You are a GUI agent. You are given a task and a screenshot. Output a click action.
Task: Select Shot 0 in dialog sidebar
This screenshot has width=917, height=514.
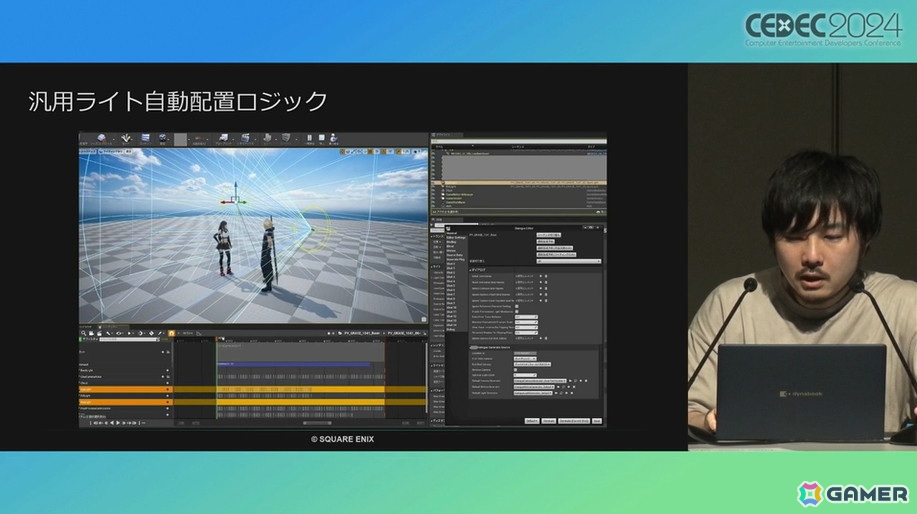(x=451, y=264)
